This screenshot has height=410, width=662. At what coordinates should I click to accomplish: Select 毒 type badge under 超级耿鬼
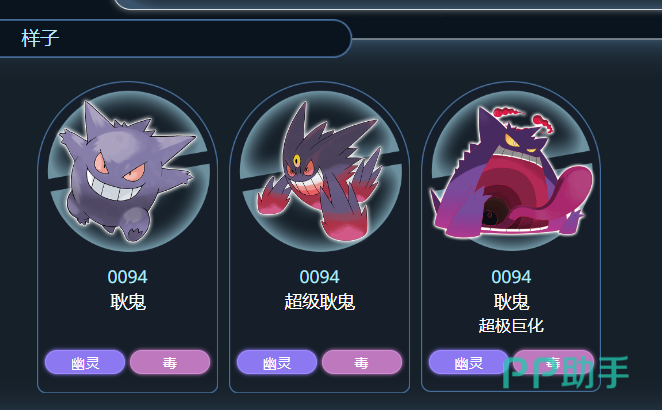pos(362,362)
